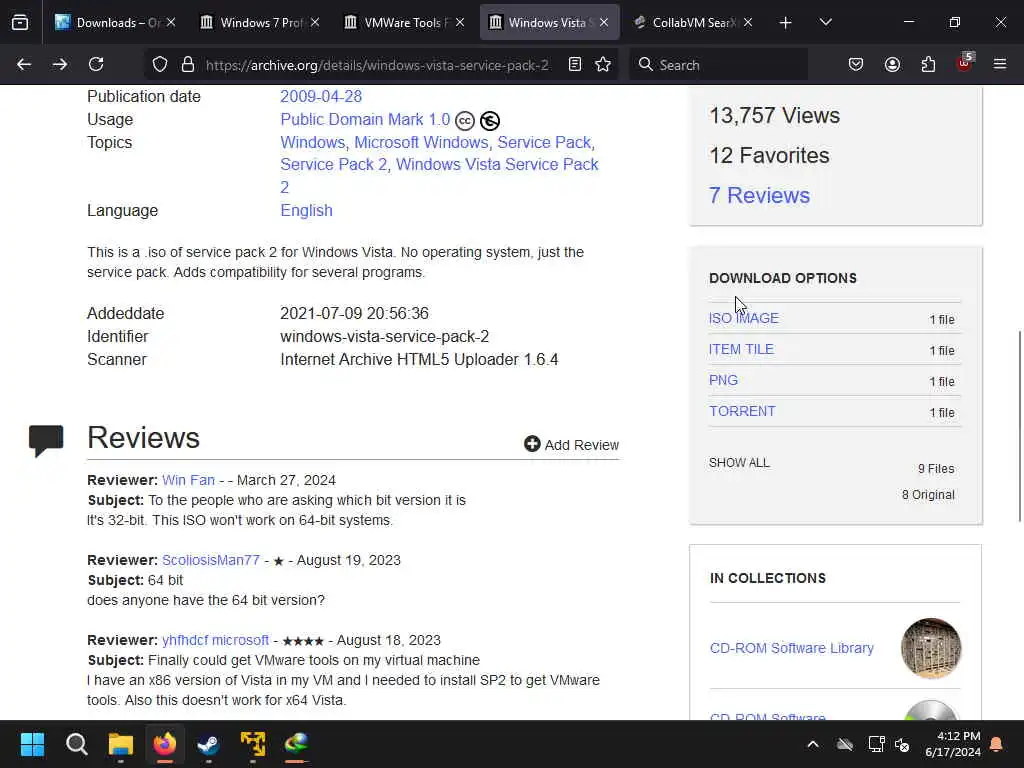Open the CD-ROM Software Library collection
Screen dimensions: 1024x768
(792, 648)
